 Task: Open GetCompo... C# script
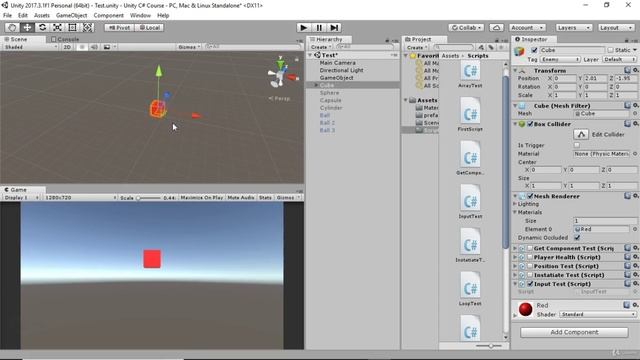470,158
